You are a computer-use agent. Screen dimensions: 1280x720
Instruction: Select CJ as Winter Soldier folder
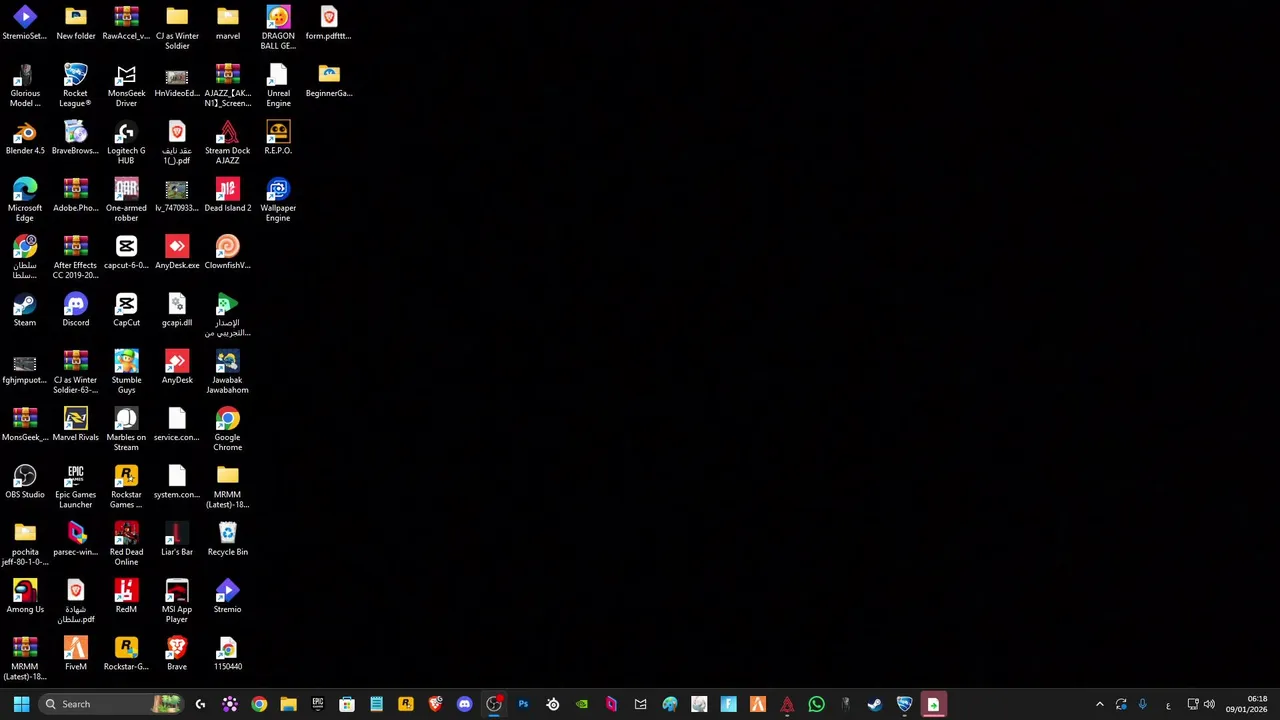click(x=177, y=29)
